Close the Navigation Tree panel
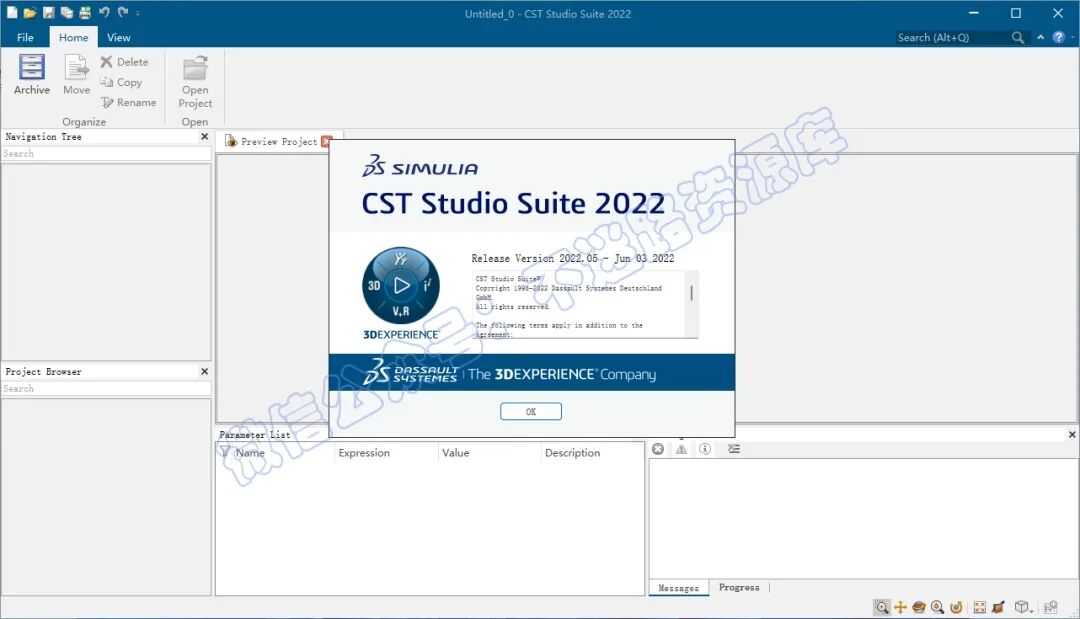Screen dimensions: 1080x619 (205, 136)
